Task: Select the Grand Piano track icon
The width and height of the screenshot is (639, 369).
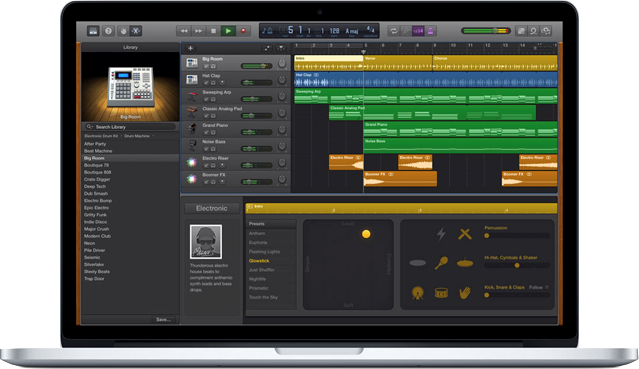Action: [x=192, y=129]
